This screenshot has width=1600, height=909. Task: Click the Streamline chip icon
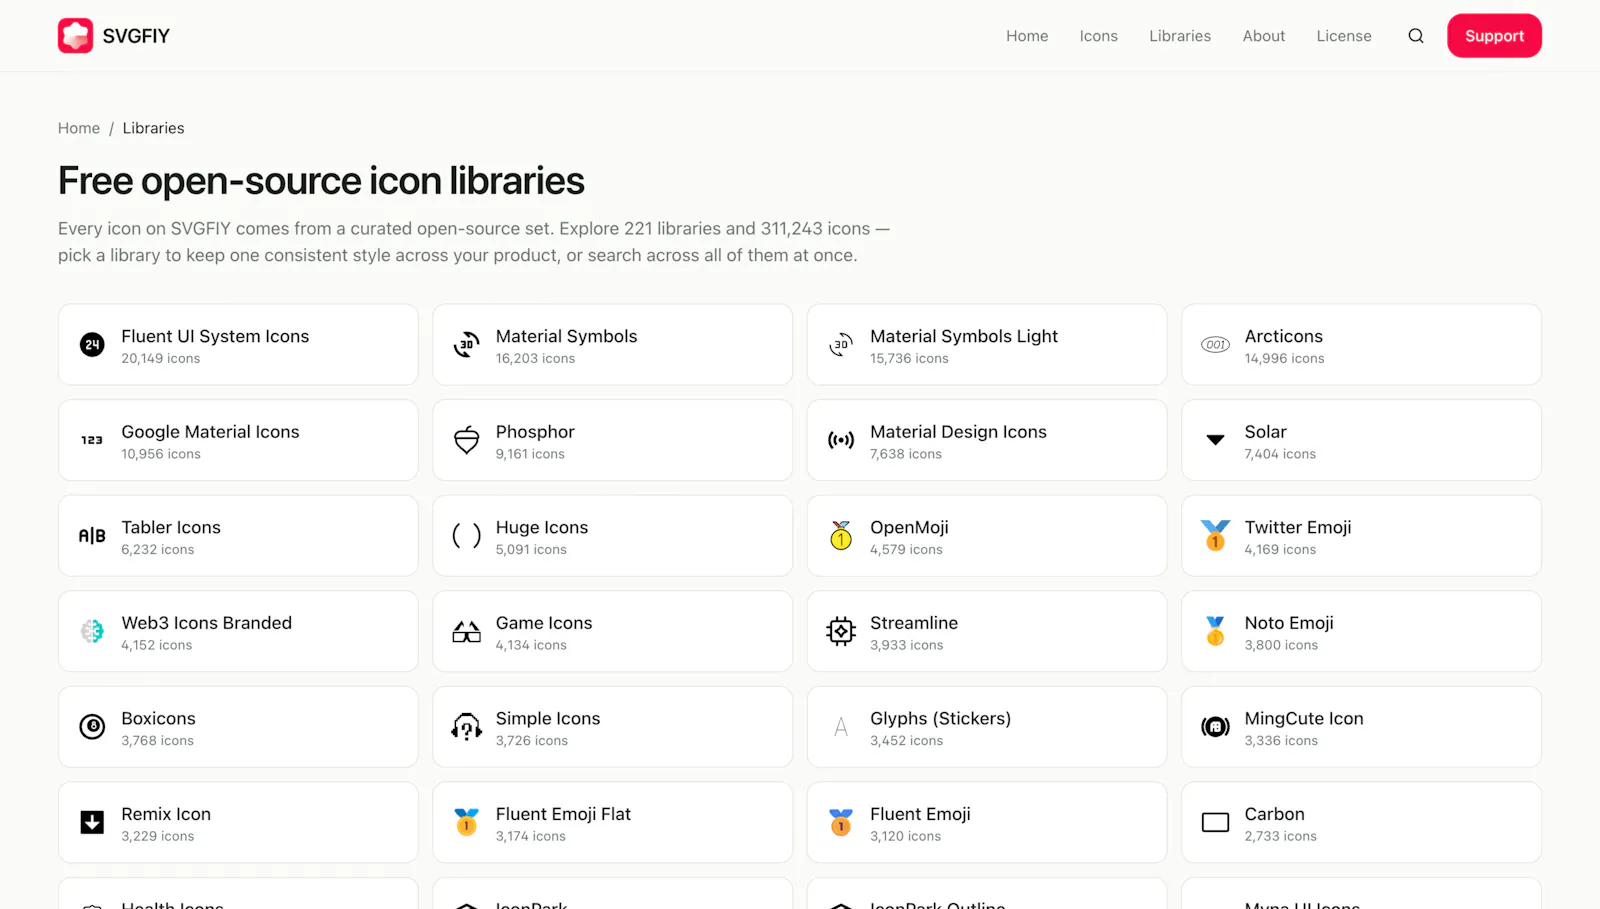[841, 631]
